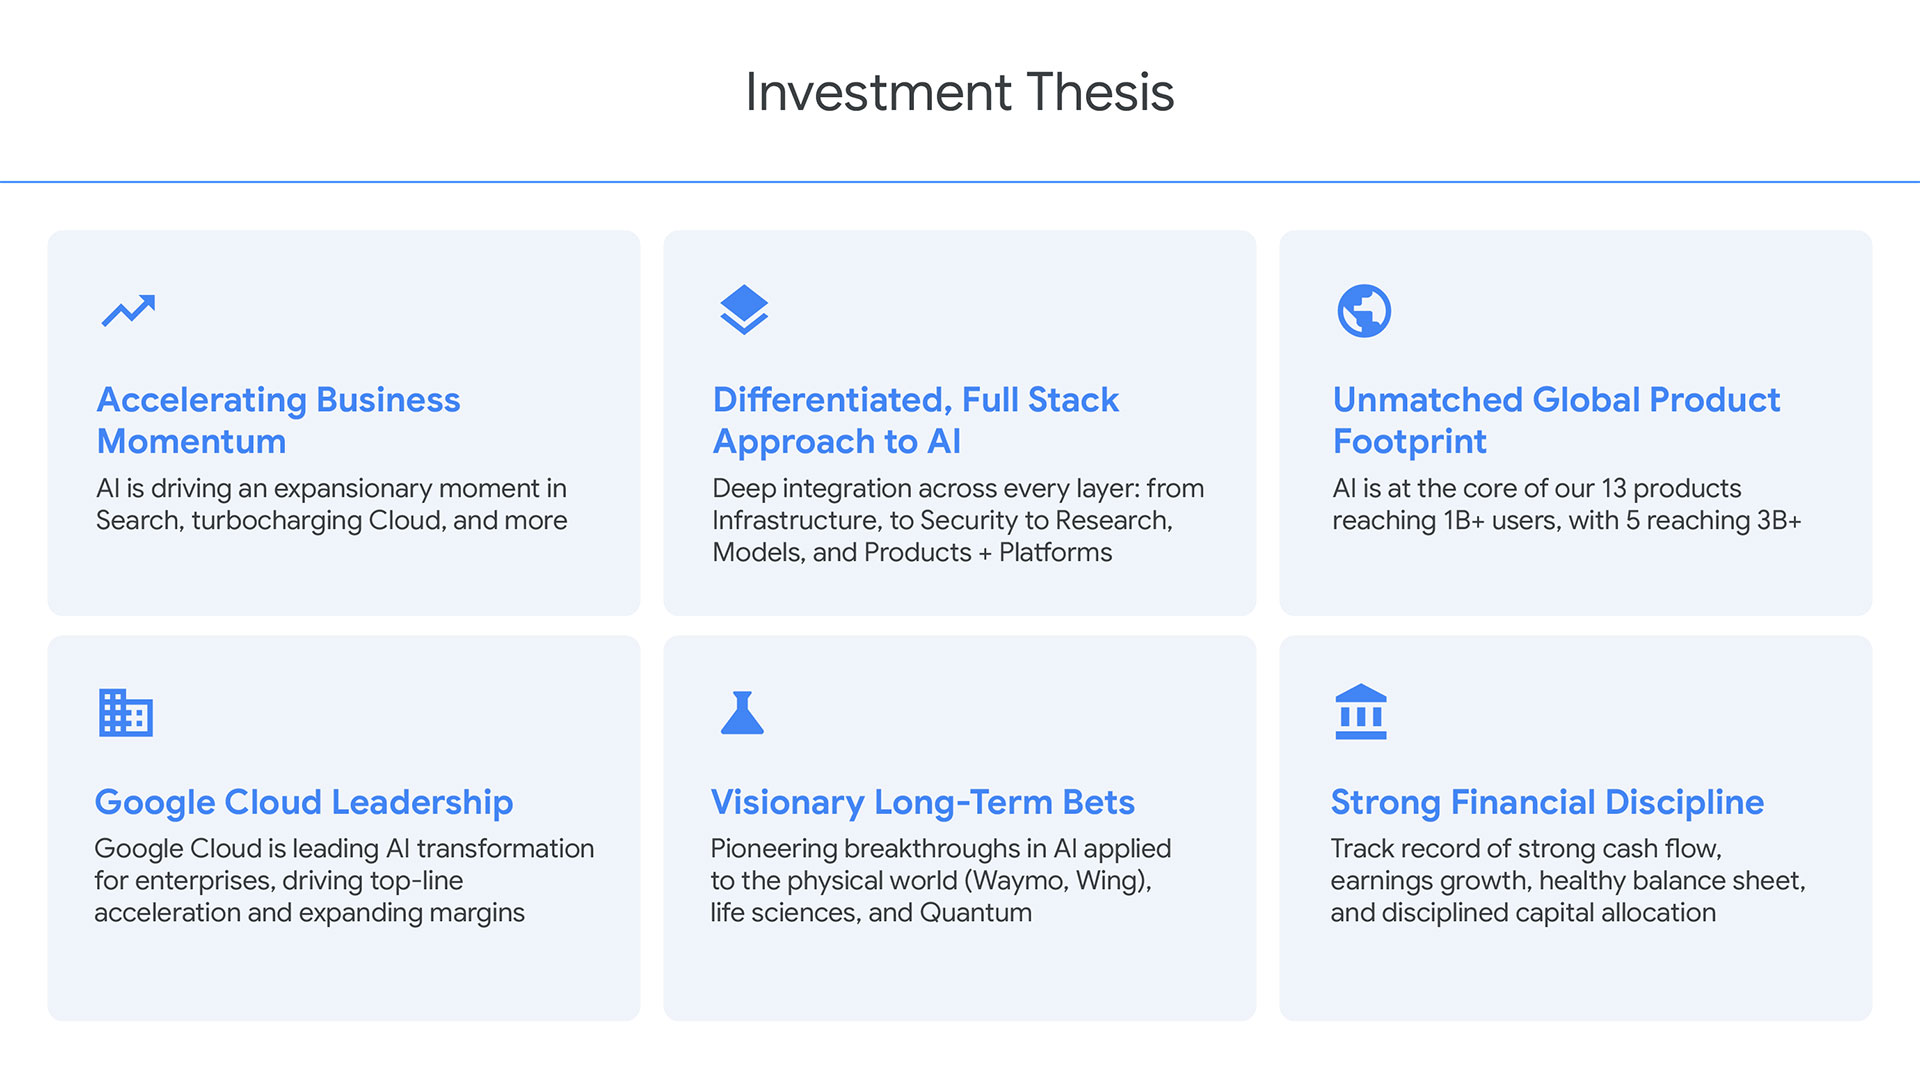Click the office building icon

pyautogui.click(x=126, y=713)
